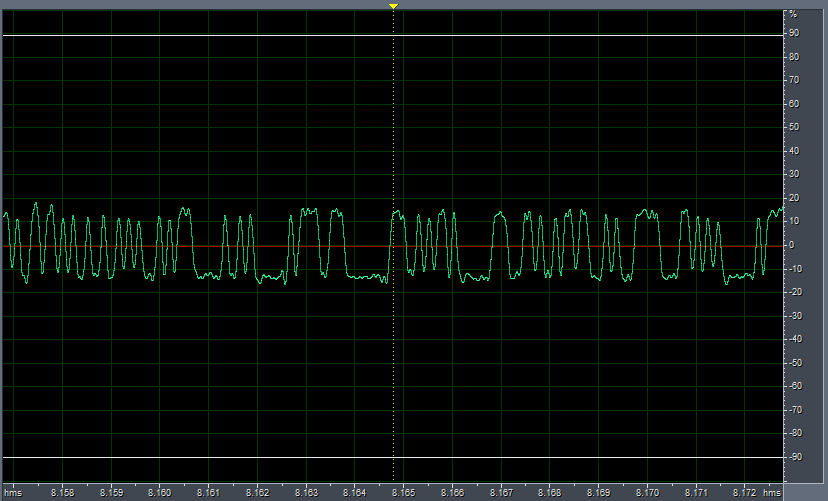Viewport: 828px width, 501px height.
Task: Click the 0 label on the amplitude scale
Action: click(x=792, y=245)
